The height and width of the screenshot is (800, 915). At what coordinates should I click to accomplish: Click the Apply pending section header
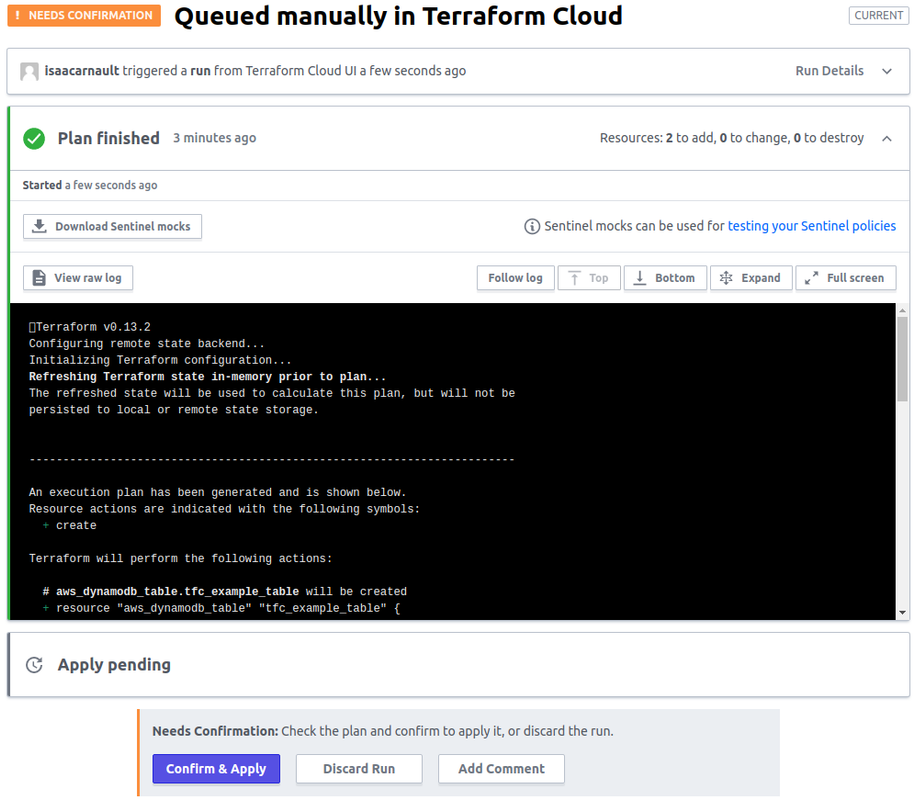(x=459, y=665)
